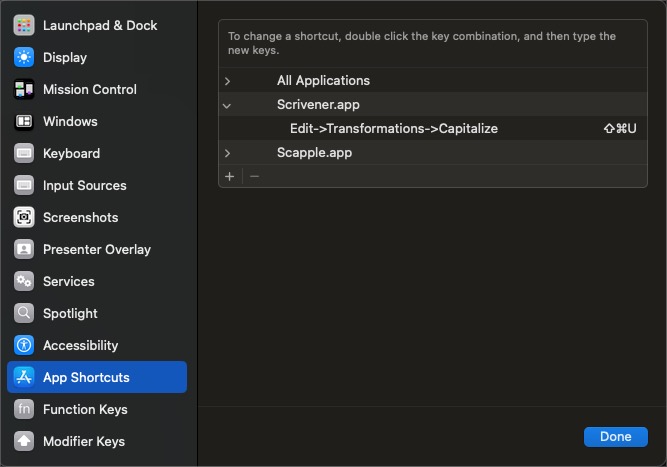Expand the Scapple.app group
Image resolution: width=667 pixels, height=467 pixels.
pos(228,153)
